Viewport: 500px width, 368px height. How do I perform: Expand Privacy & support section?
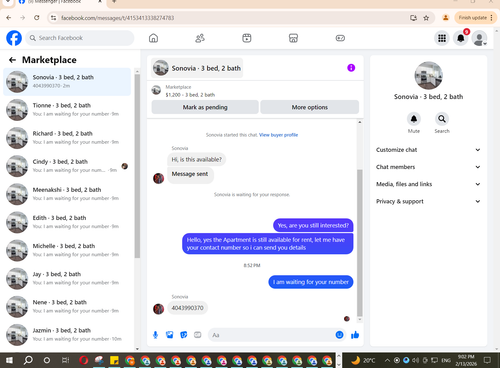[x=428, y=201]
